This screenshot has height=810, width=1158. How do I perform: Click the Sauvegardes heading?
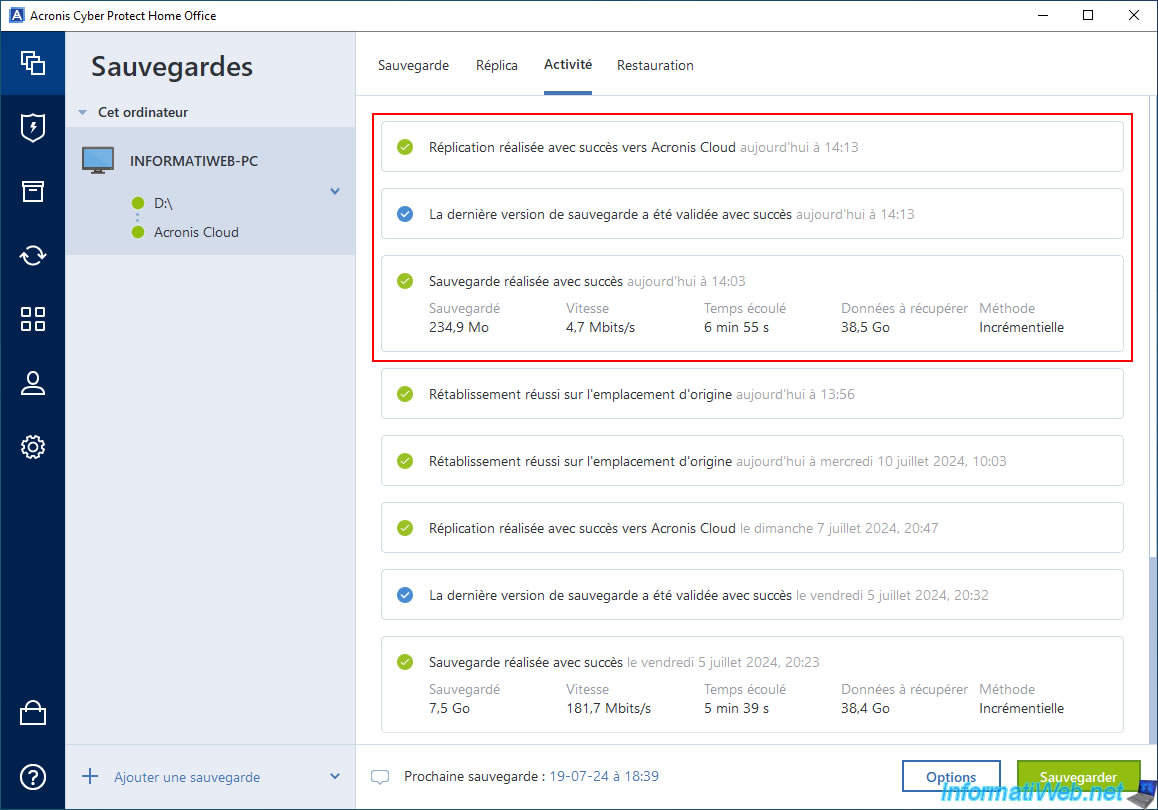(x=171, y=66)
